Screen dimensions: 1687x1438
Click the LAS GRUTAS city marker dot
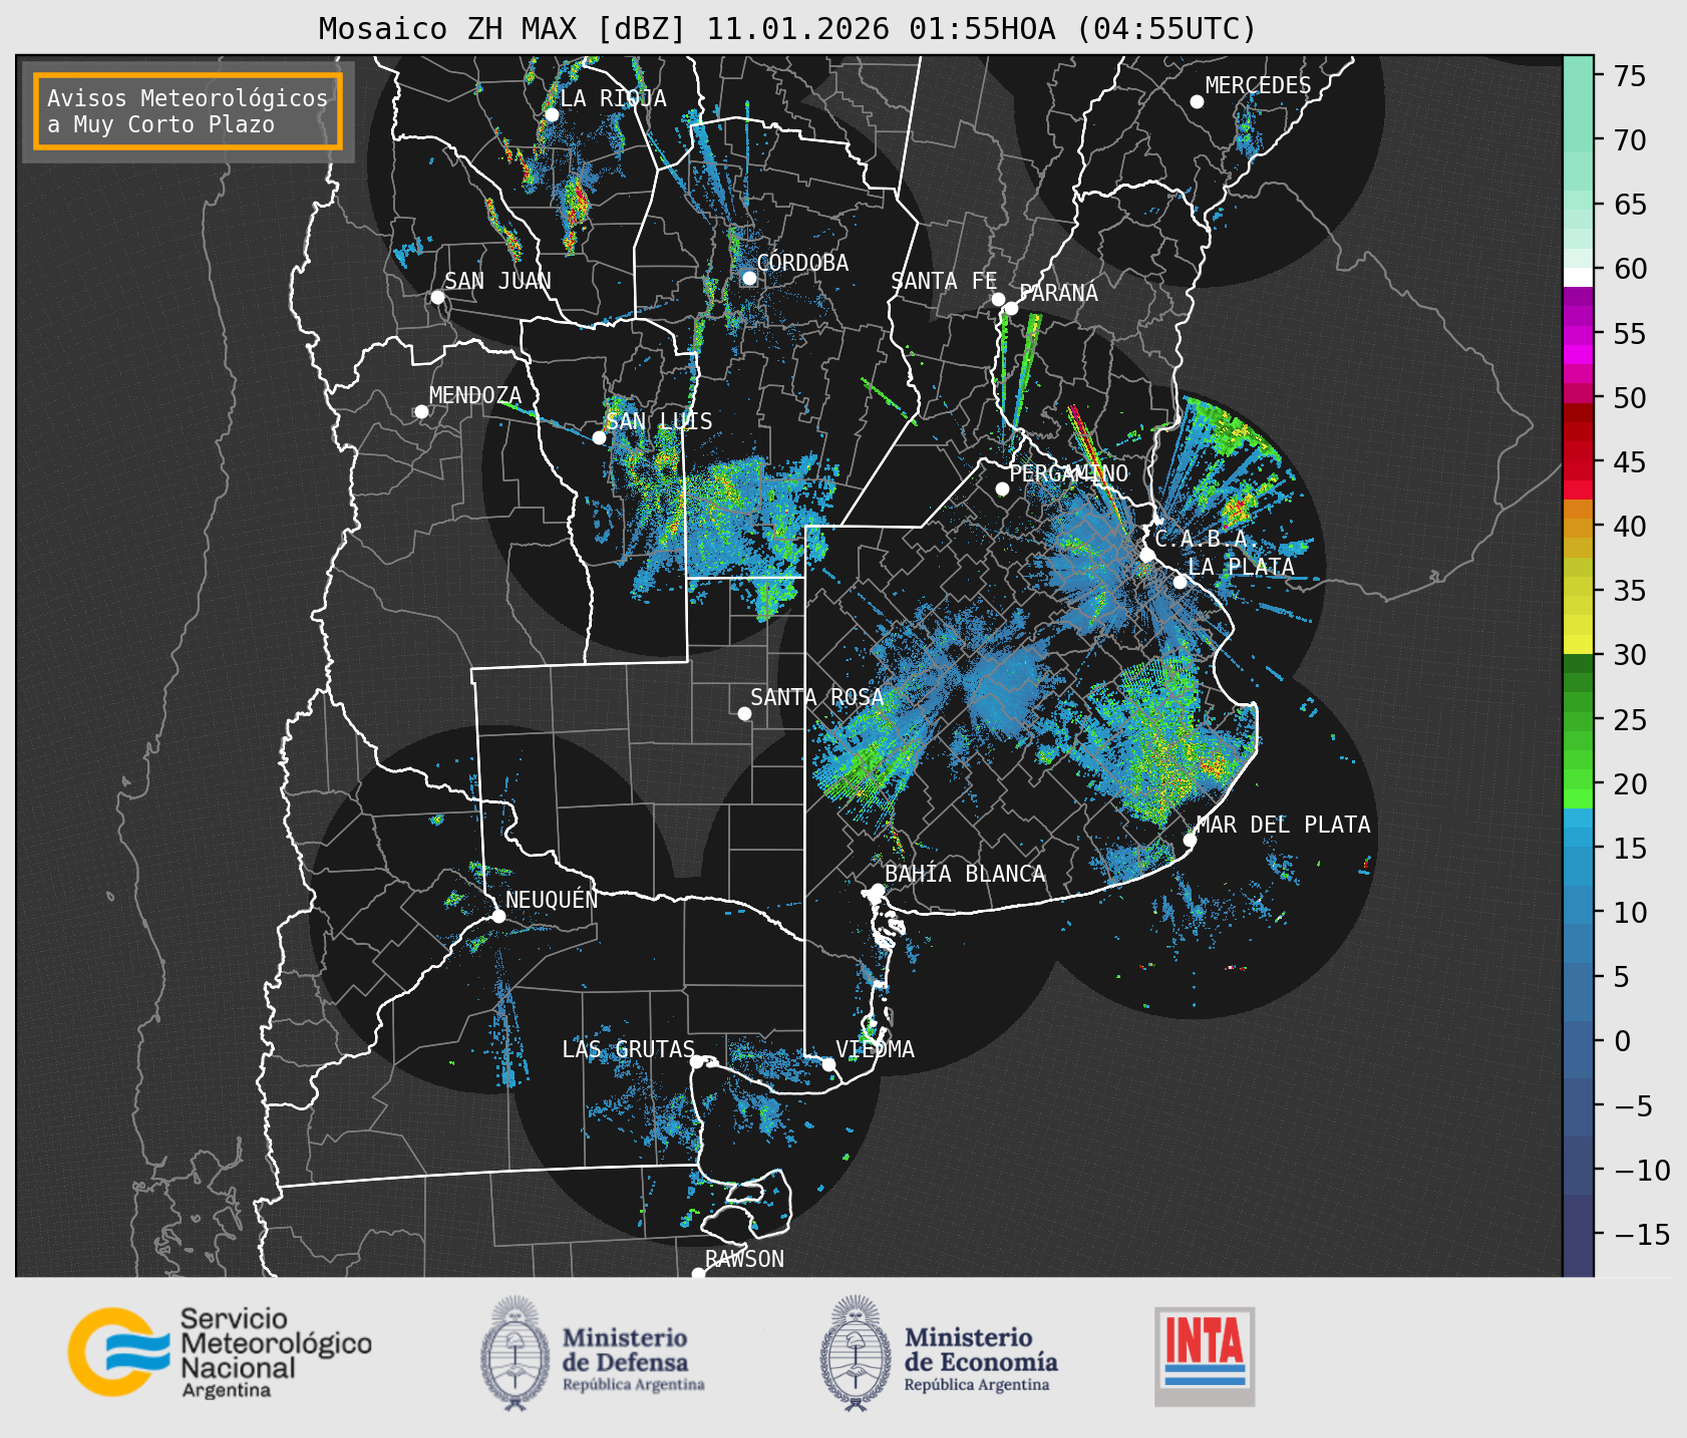tap(697, 1062)
